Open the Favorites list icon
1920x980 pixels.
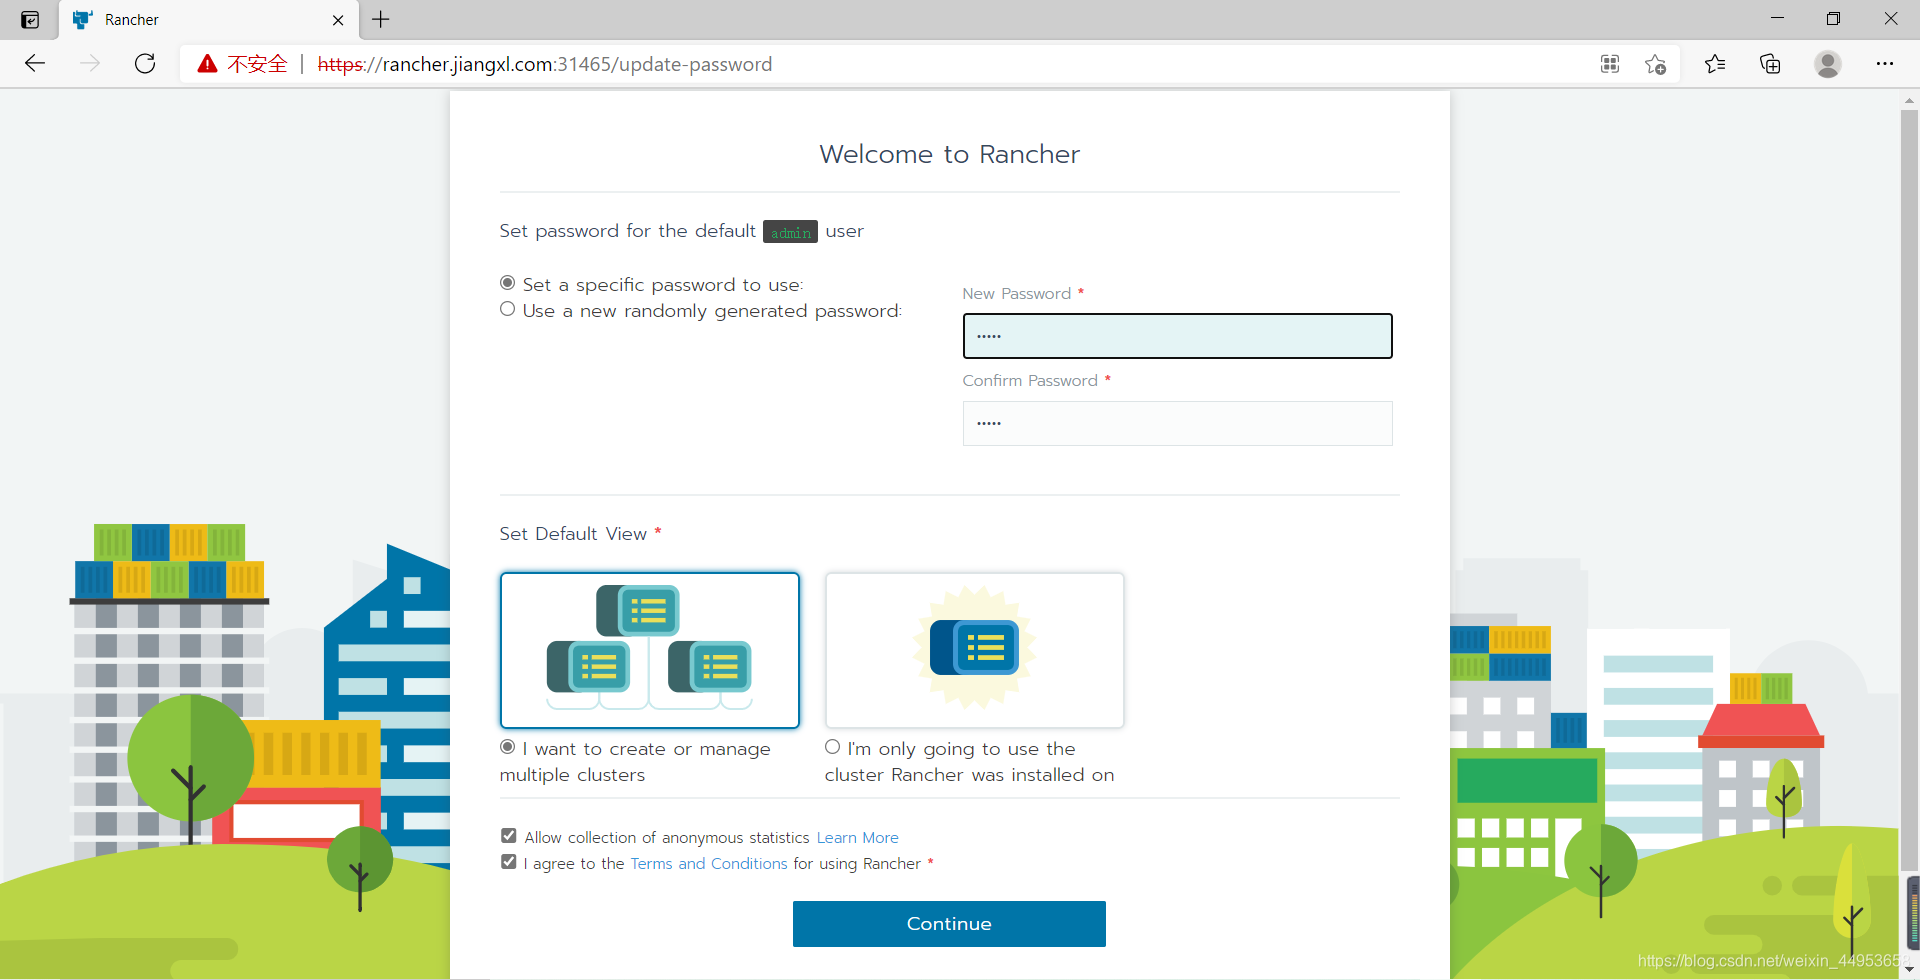(x=1715, y=64)
